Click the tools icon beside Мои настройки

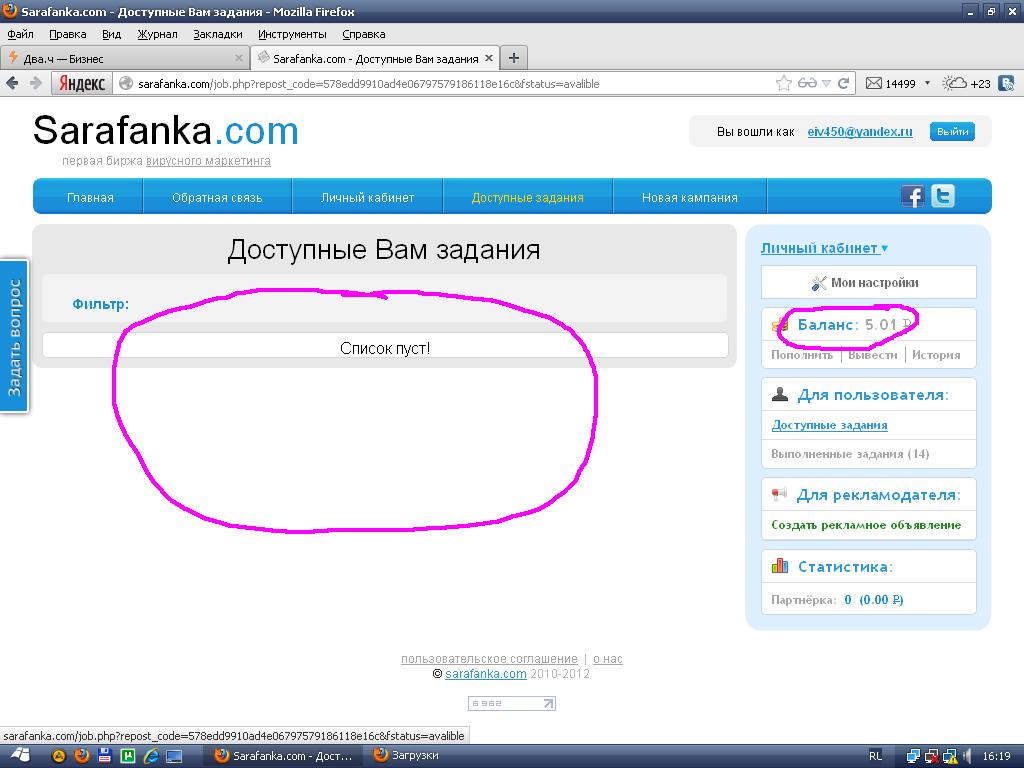[x=818, y=283]
